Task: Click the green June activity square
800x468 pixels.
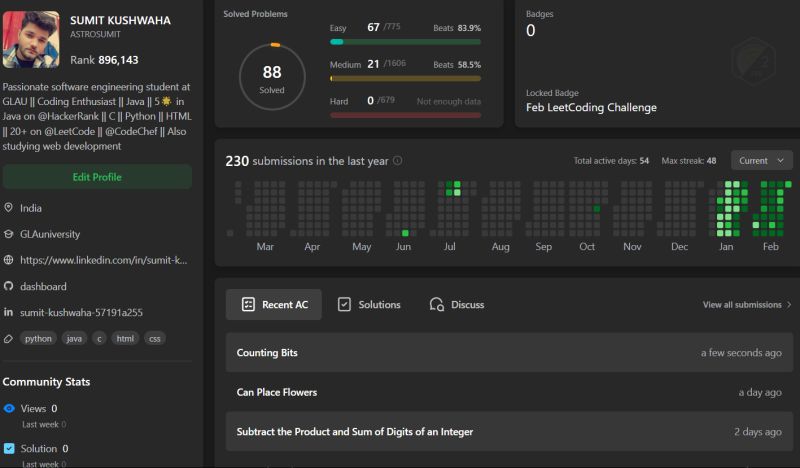Action: [405, 233]
